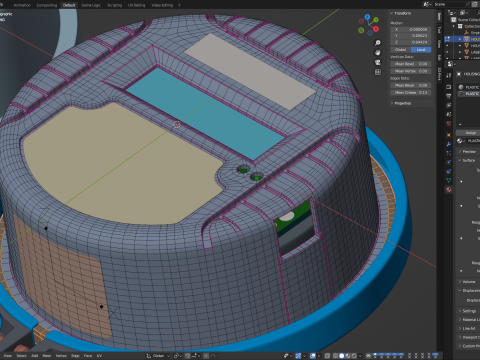Switch transform coordinates to Local
Image resolution: width=480 pixels, height=360 pixels.
(x=421, y=50)
